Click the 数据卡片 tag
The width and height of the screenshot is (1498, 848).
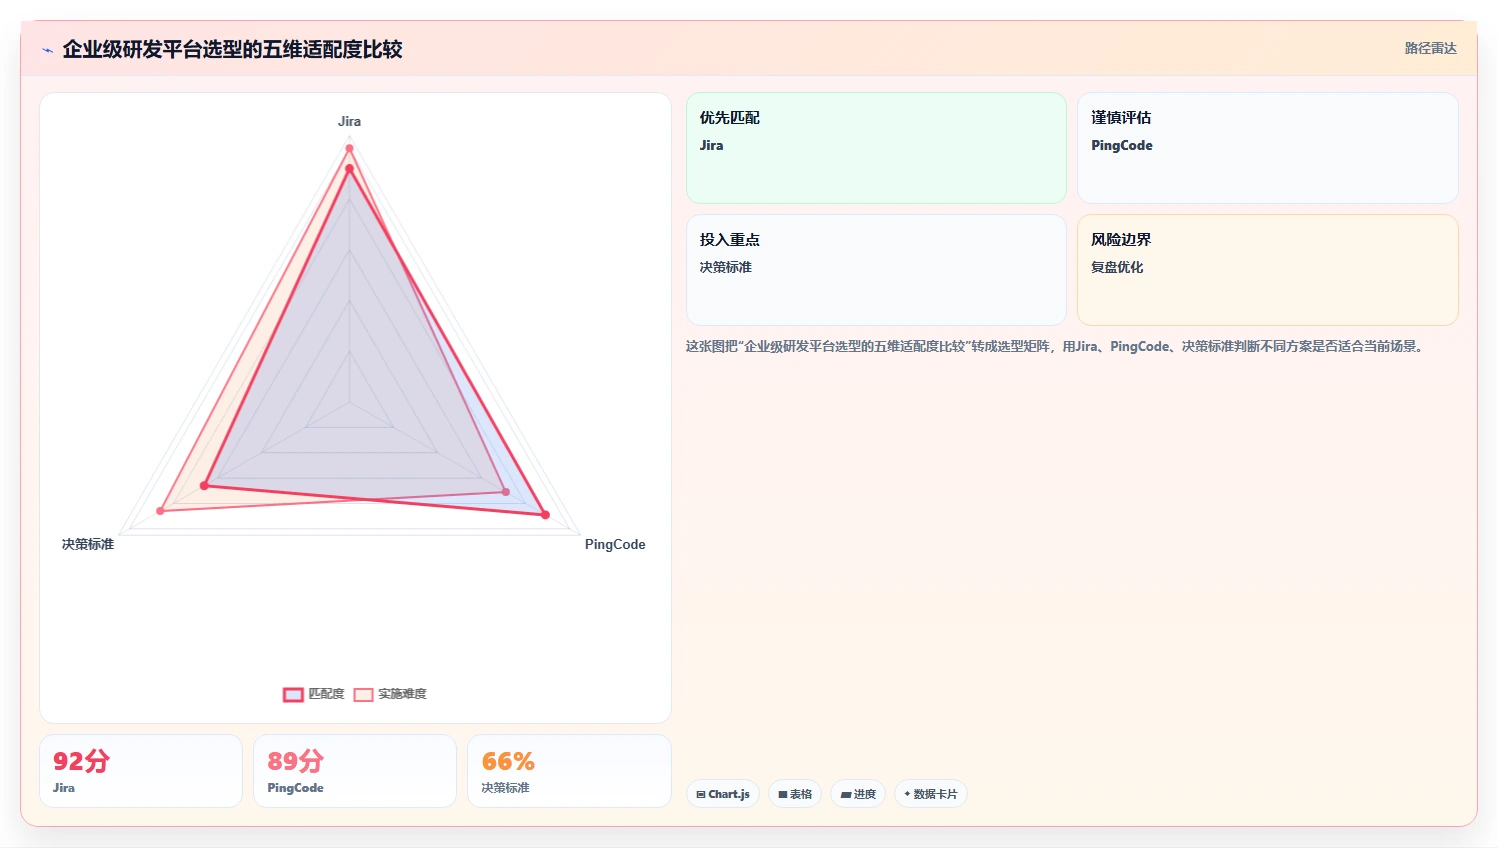[930, 794]
